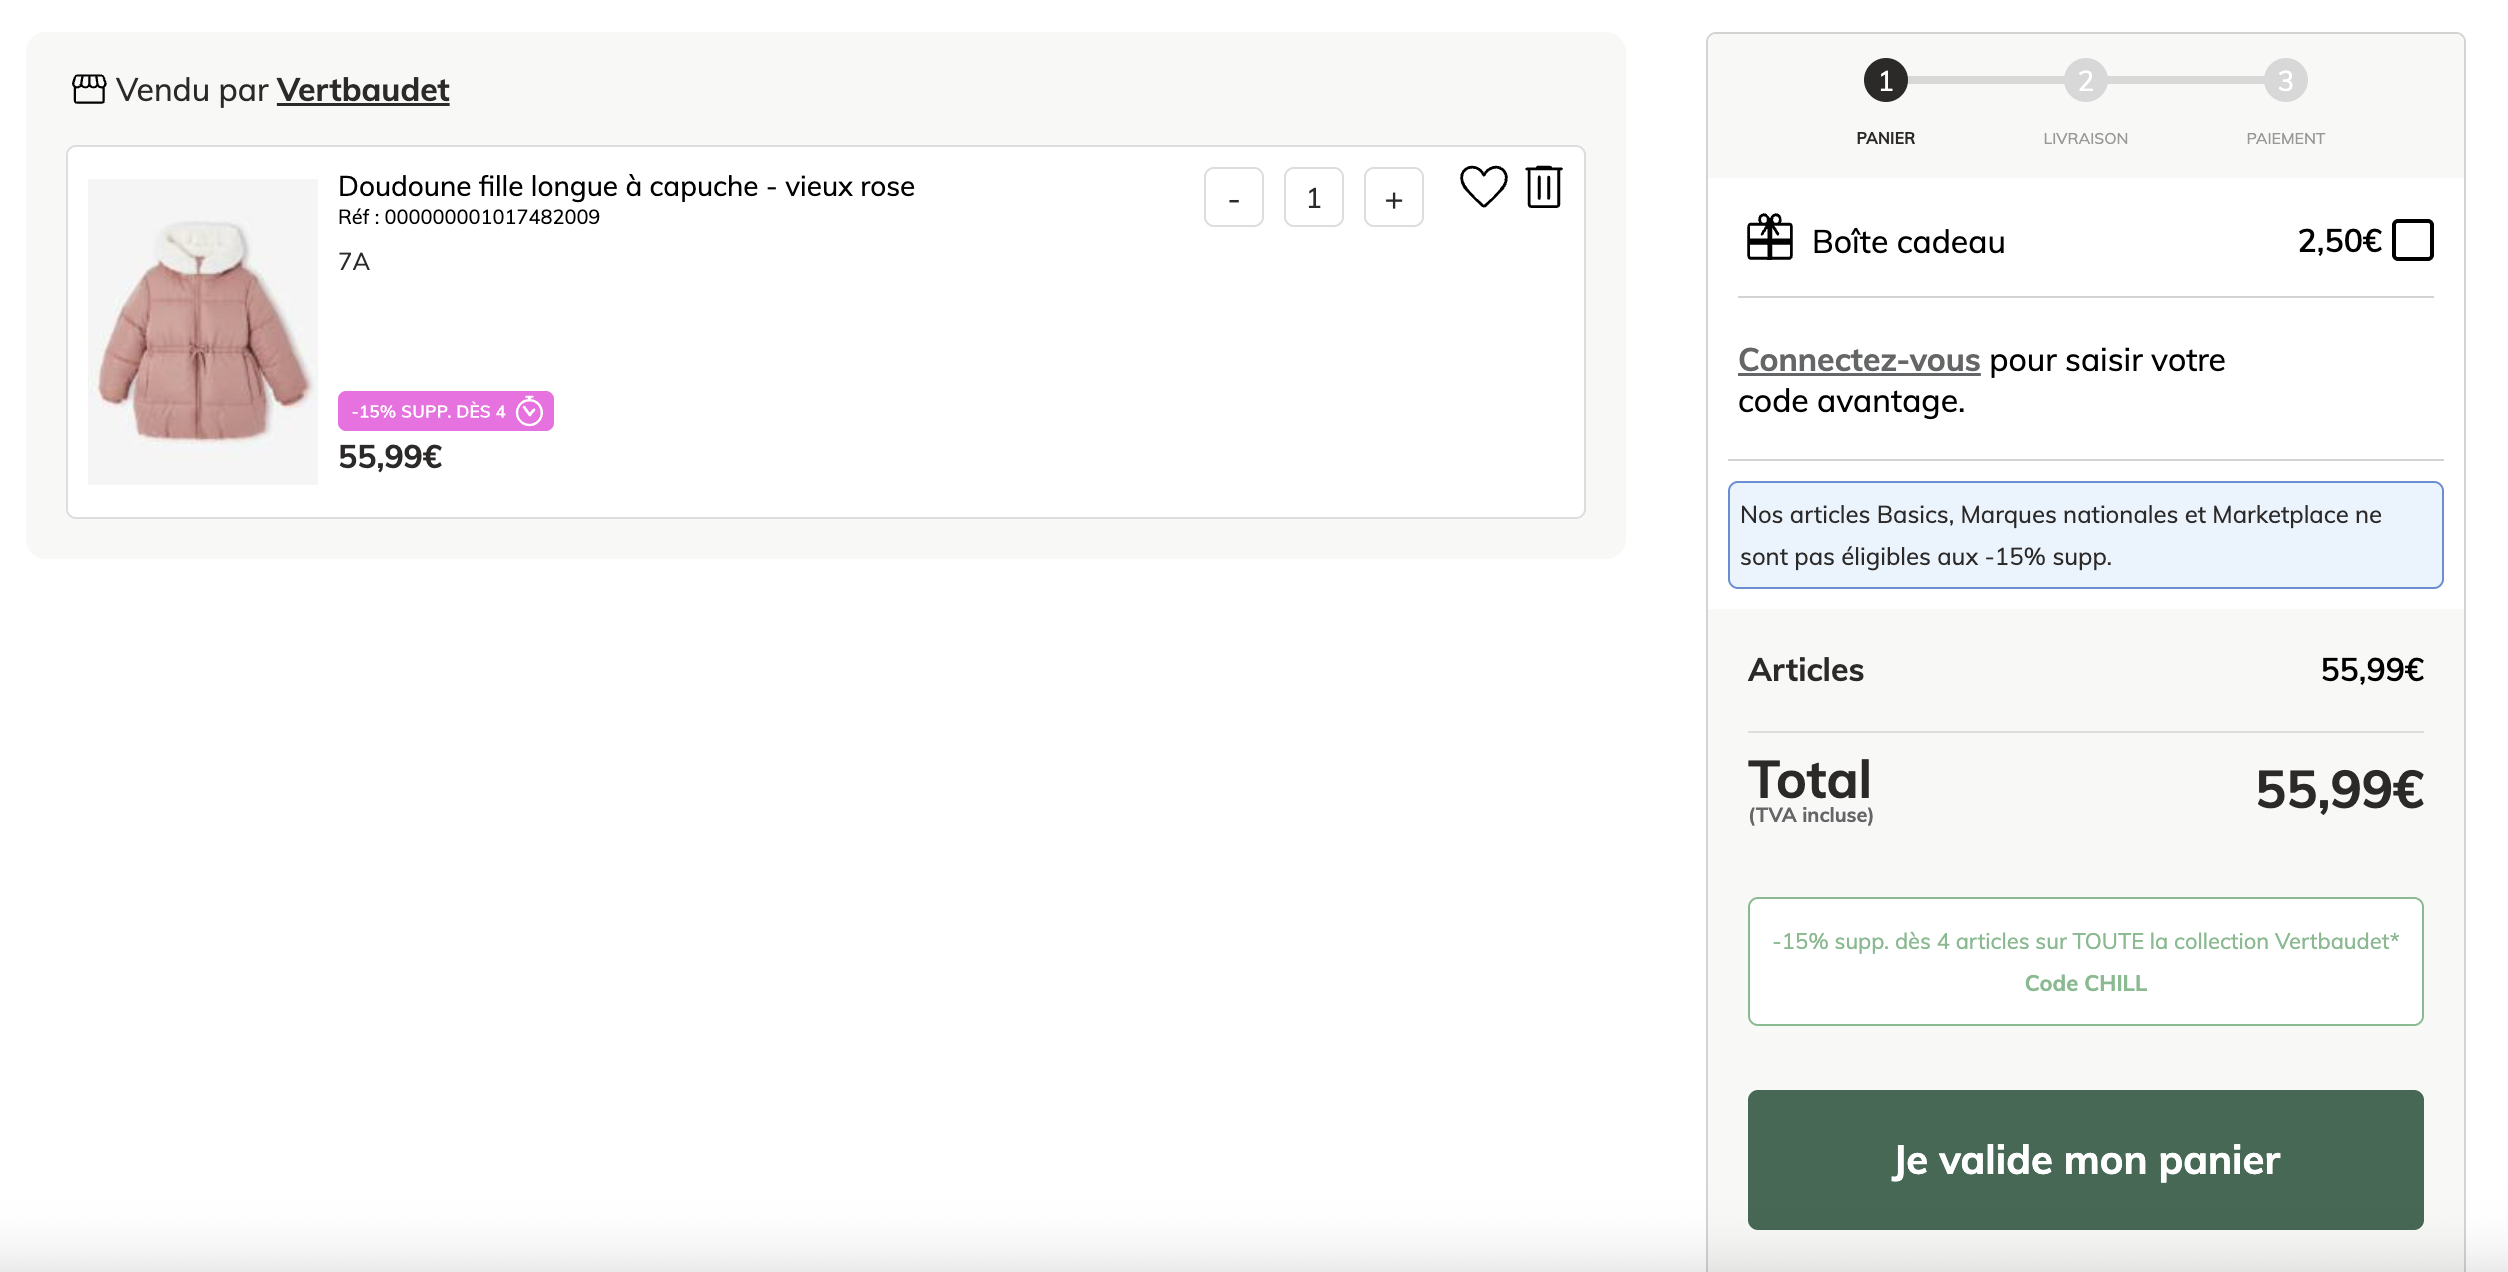Click the pink coat product thumbnail

pos(203,332)
